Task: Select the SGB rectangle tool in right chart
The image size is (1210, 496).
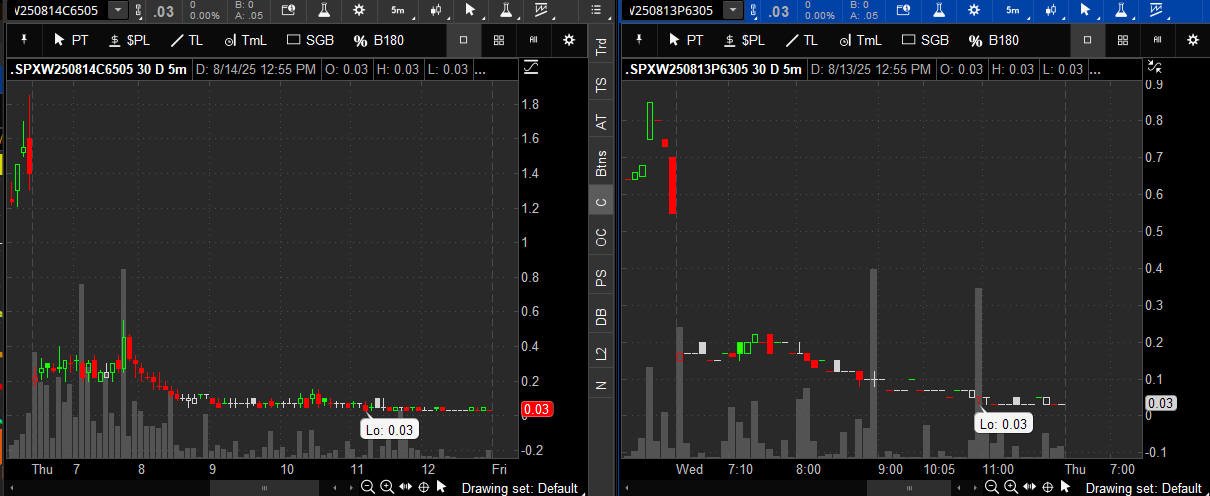Action: (x=925, y=40)
